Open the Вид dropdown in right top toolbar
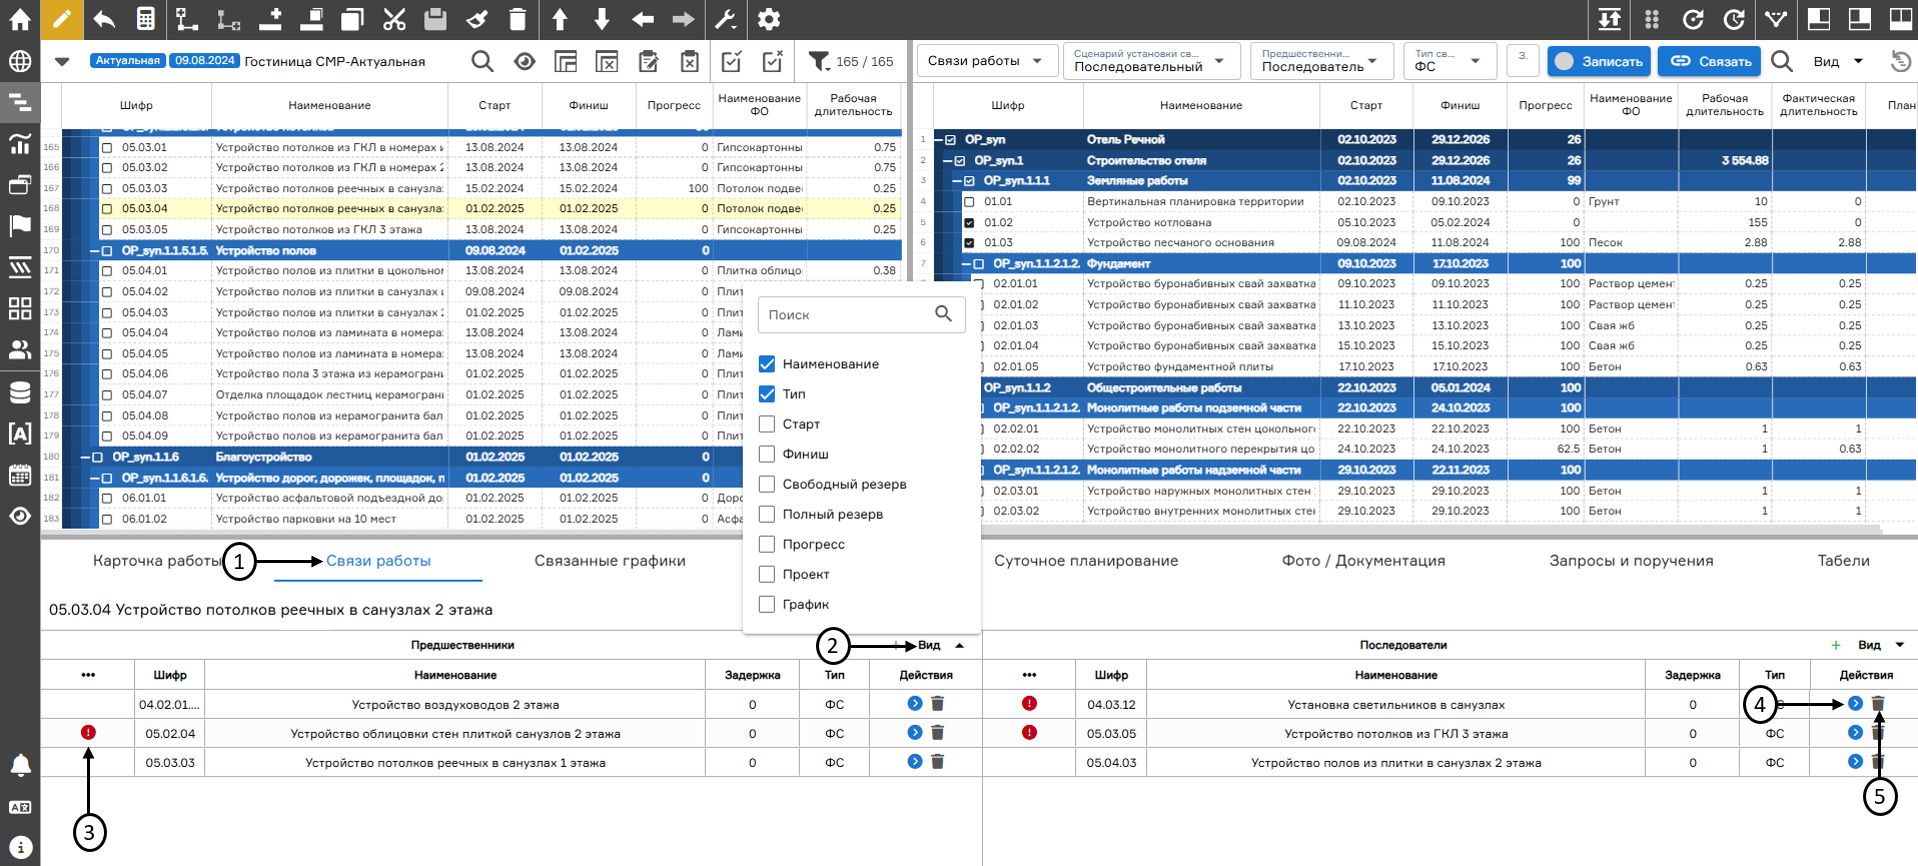Screen dimensions: 1918x866 point(1838,61)
